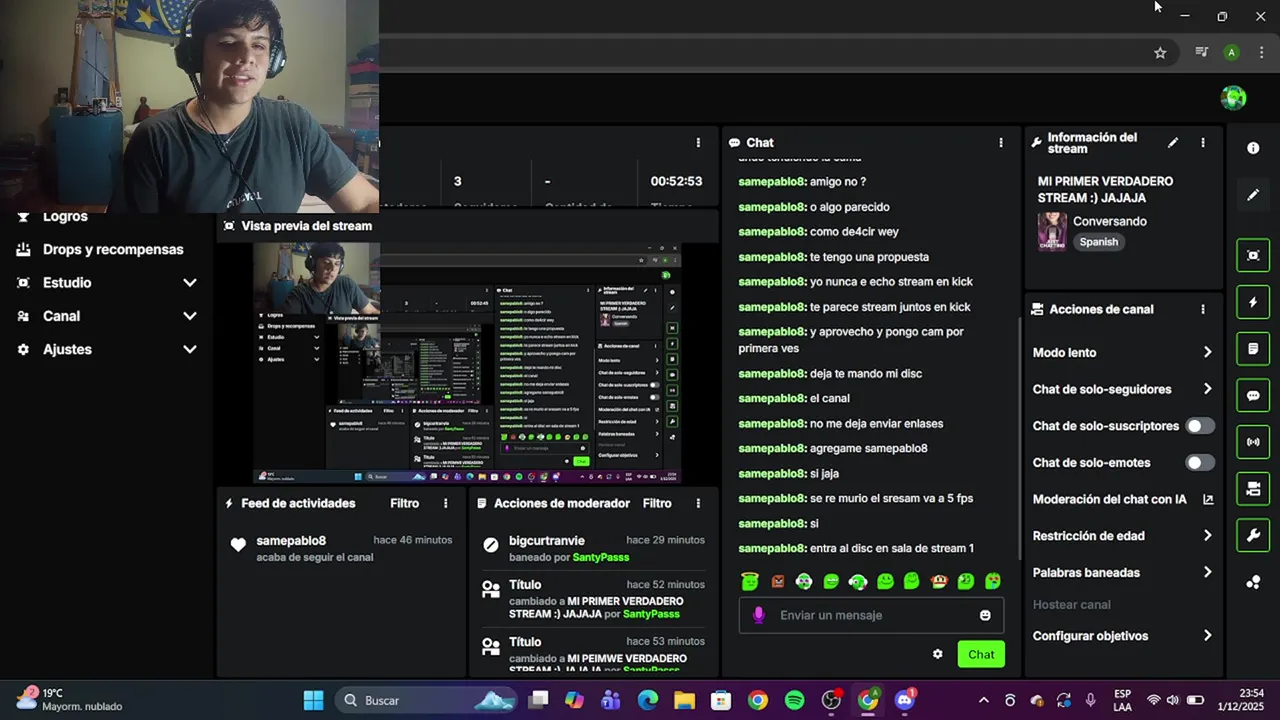1280x720 pixels.
Task: Expand the Canal sidebar section chevron
Action: click(190, 316)
